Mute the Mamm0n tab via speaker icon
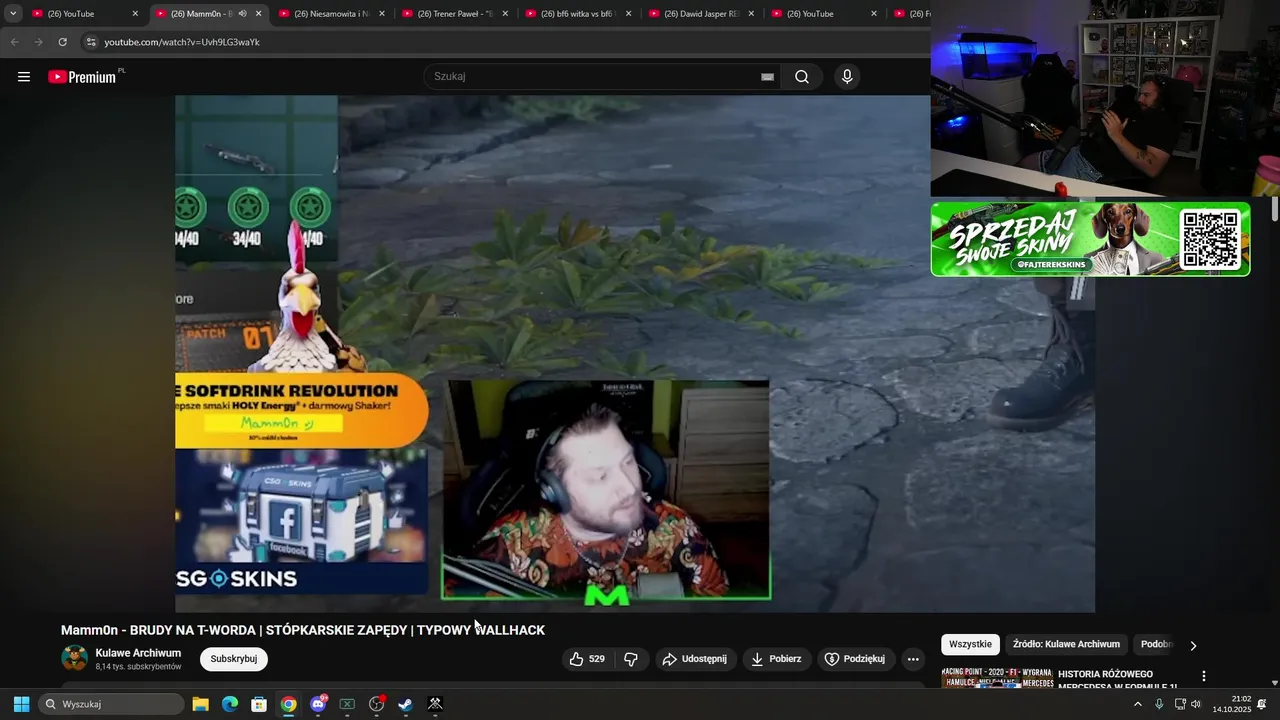Image resolution: width=1280 pixels, height=720 pixels. coord(242,14)
